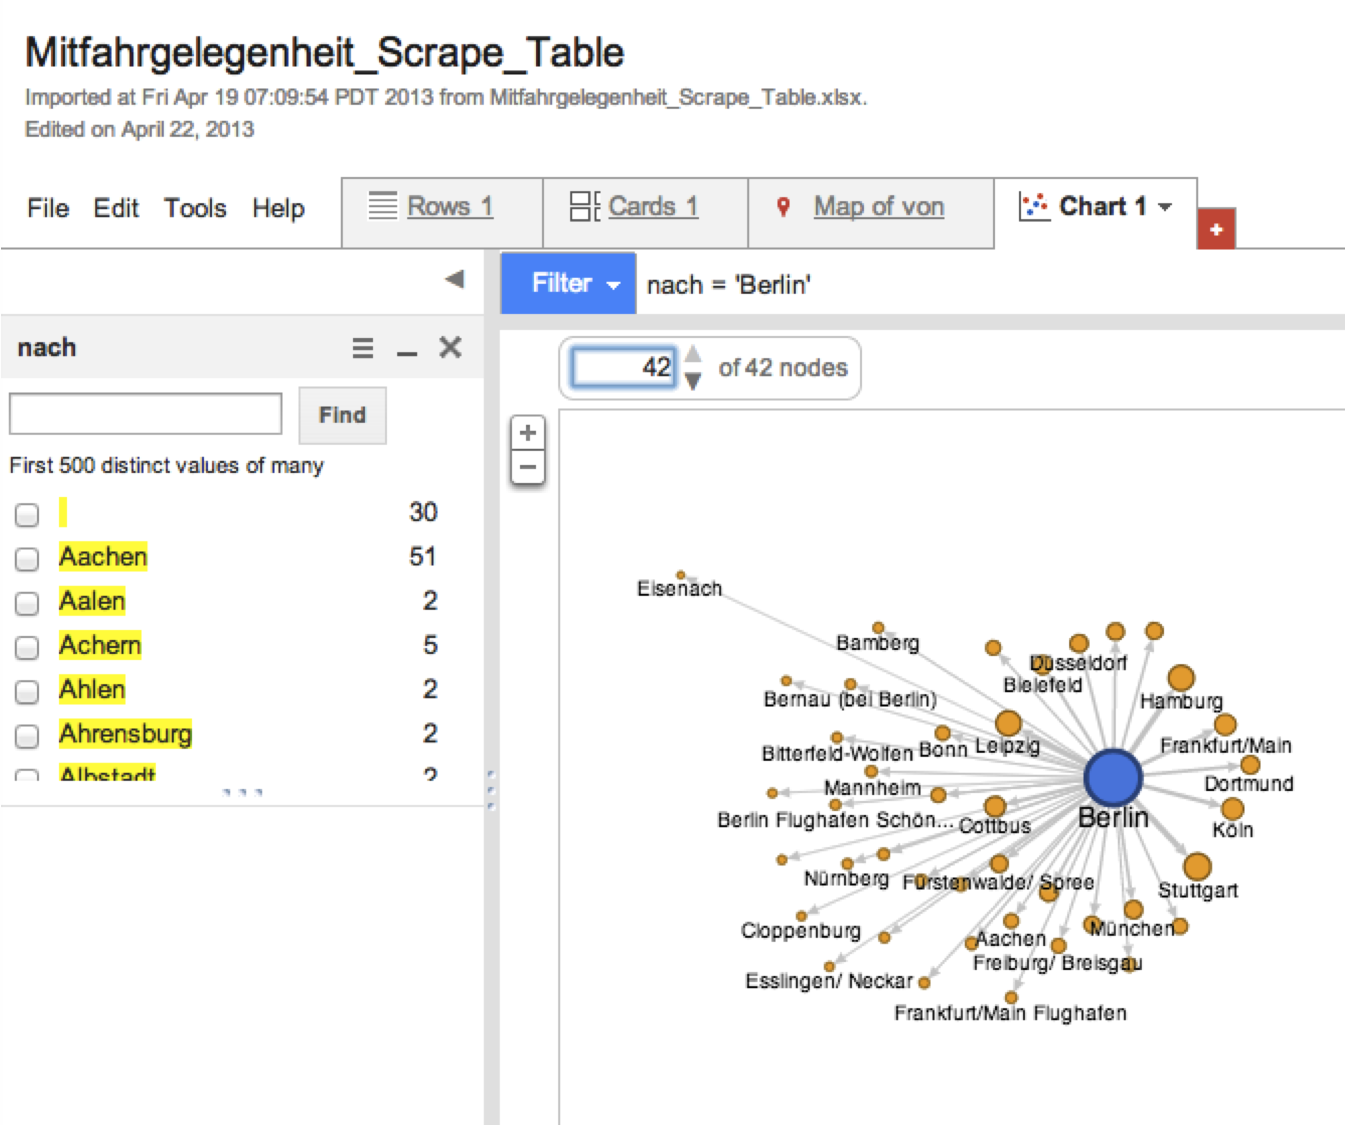1346x1125 pixels.
Task: Minimize the nach filter panel
Action: tap(406, 350)
